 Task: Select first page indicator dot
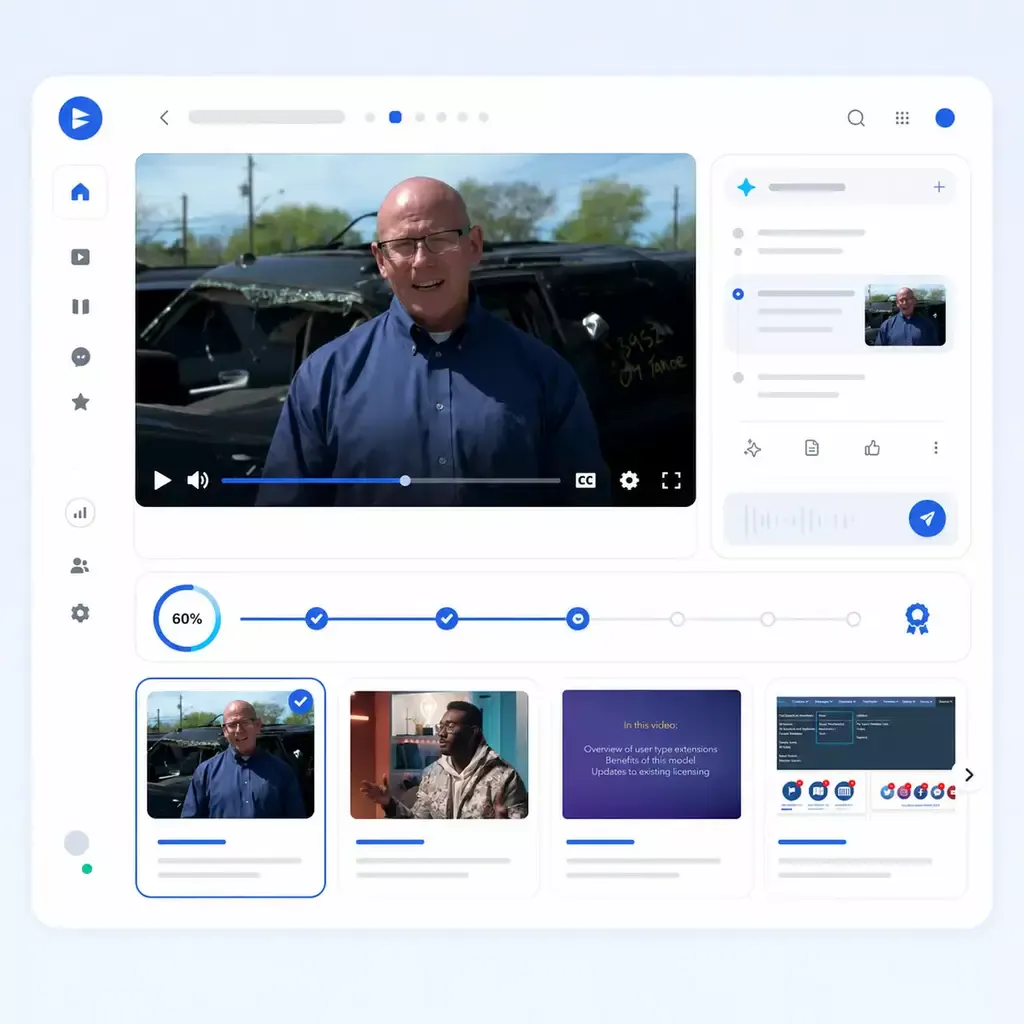pos(370,118)
